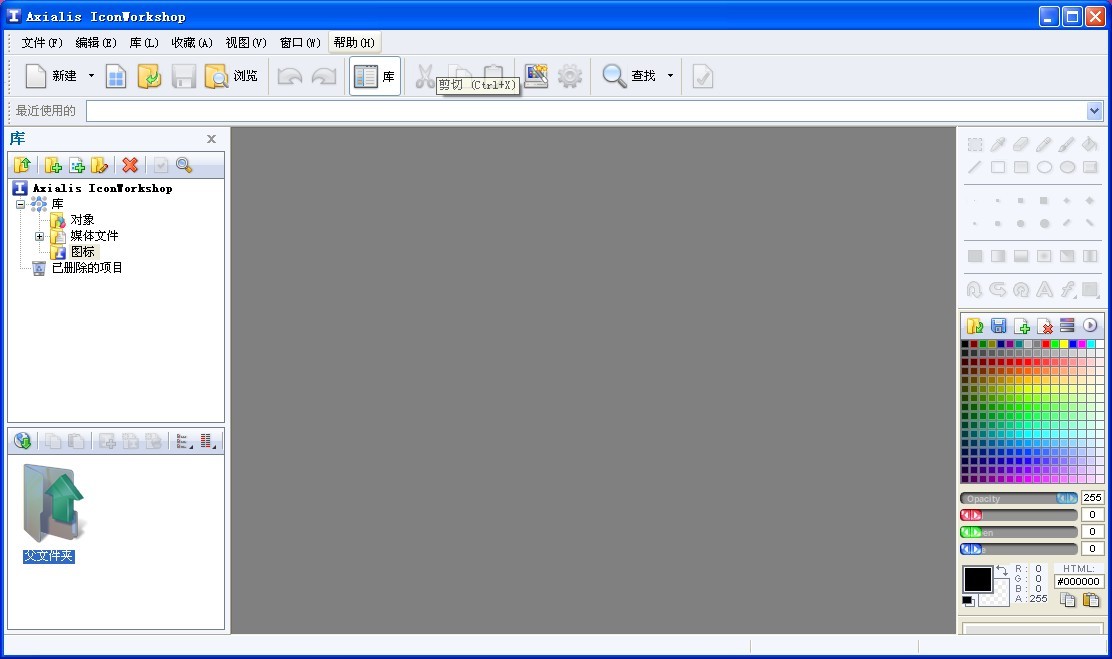Click the load palette folder icon

975,326
